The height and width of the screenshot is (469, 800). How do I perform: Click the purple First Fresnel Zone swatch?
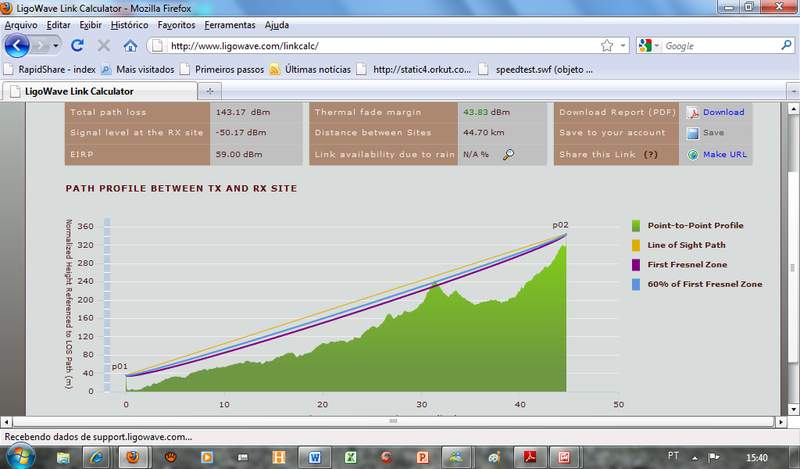[x=636, y=264]
